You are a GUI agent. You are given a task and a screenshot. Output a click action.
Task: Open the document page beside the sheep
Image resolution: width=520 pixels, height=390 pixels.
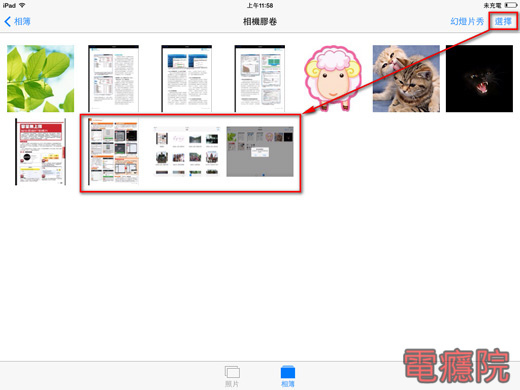tap(260, 79)
